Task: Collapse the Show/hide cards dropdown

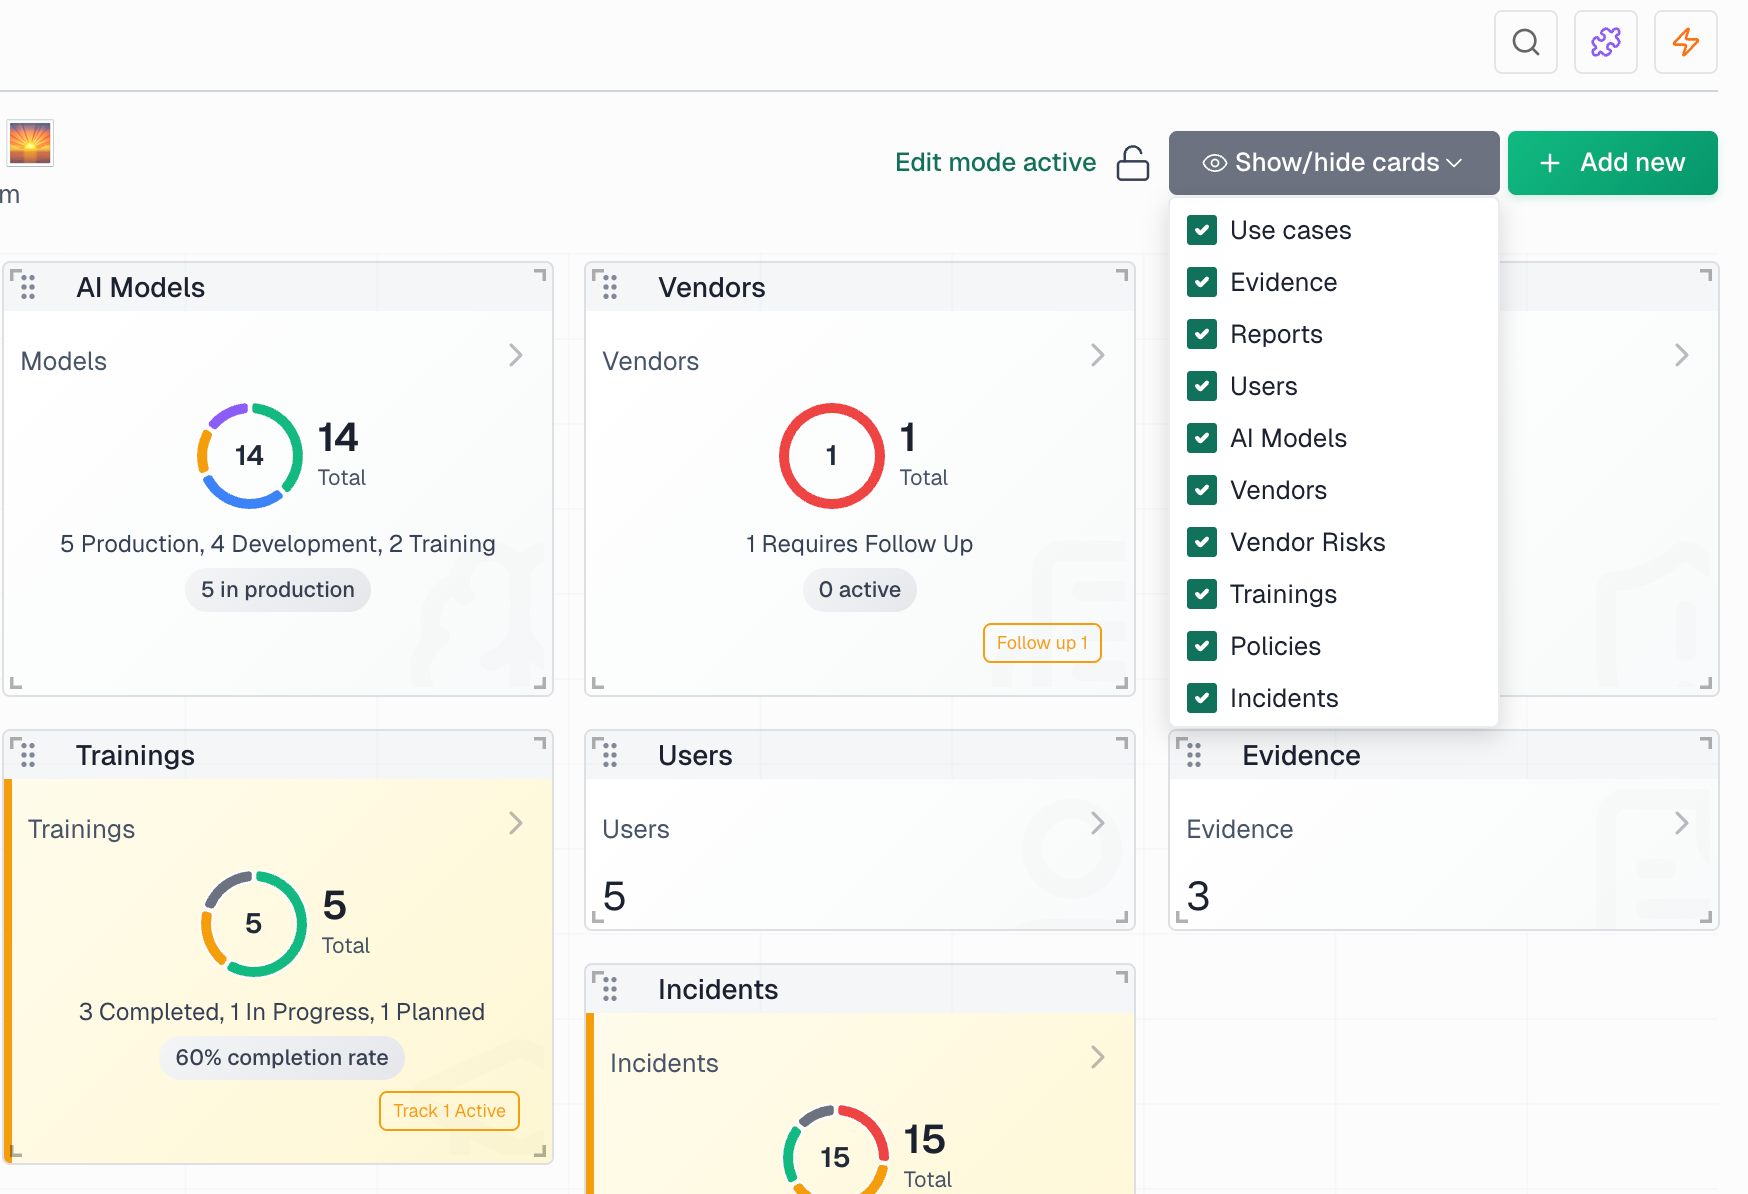Action: pos(1333,162)
